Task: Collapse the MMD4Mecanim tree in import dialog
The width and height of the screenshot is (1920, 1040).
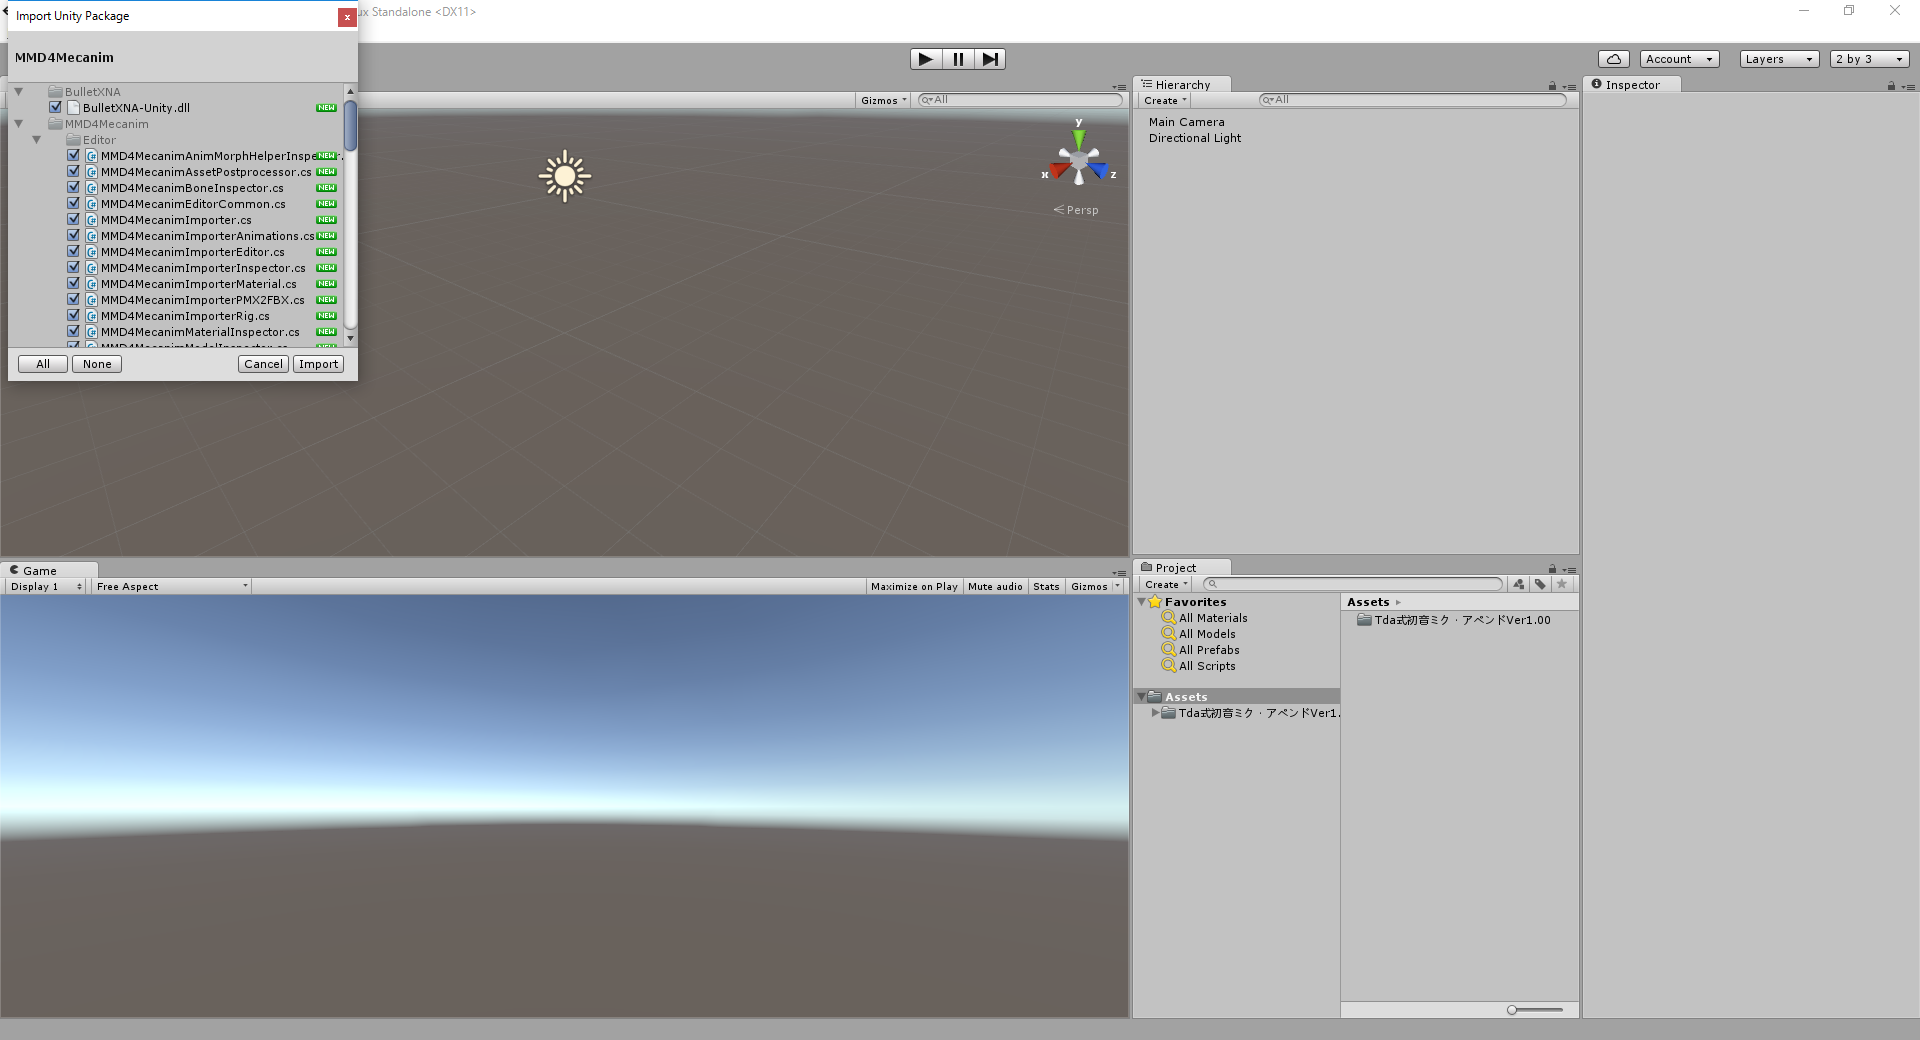Action: pos(18,123)
